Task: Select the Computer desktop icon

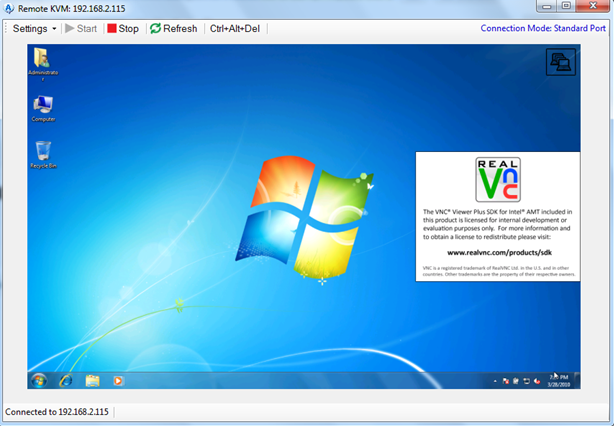Action: pyautogui.click(x=43, y=109)
